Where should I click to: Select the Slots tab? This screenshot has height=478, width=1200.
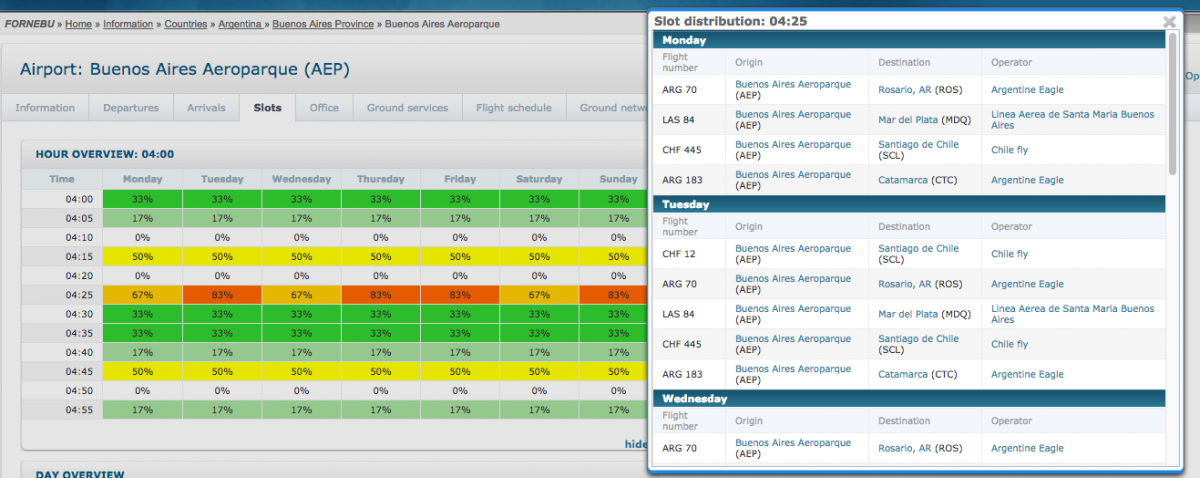(x=267, y=108)
